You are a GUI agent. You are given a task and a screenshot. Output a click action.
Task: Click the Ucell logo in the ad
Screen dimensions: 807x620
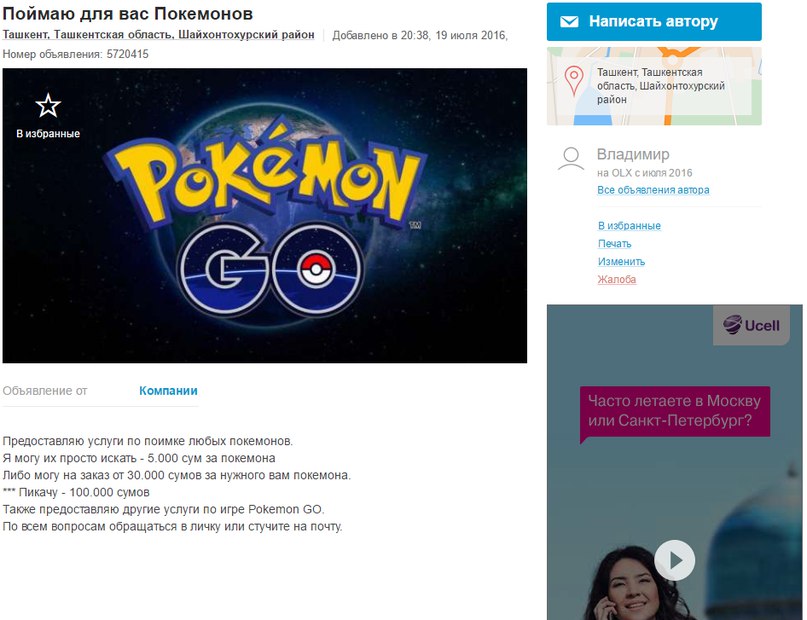[751, 325]
